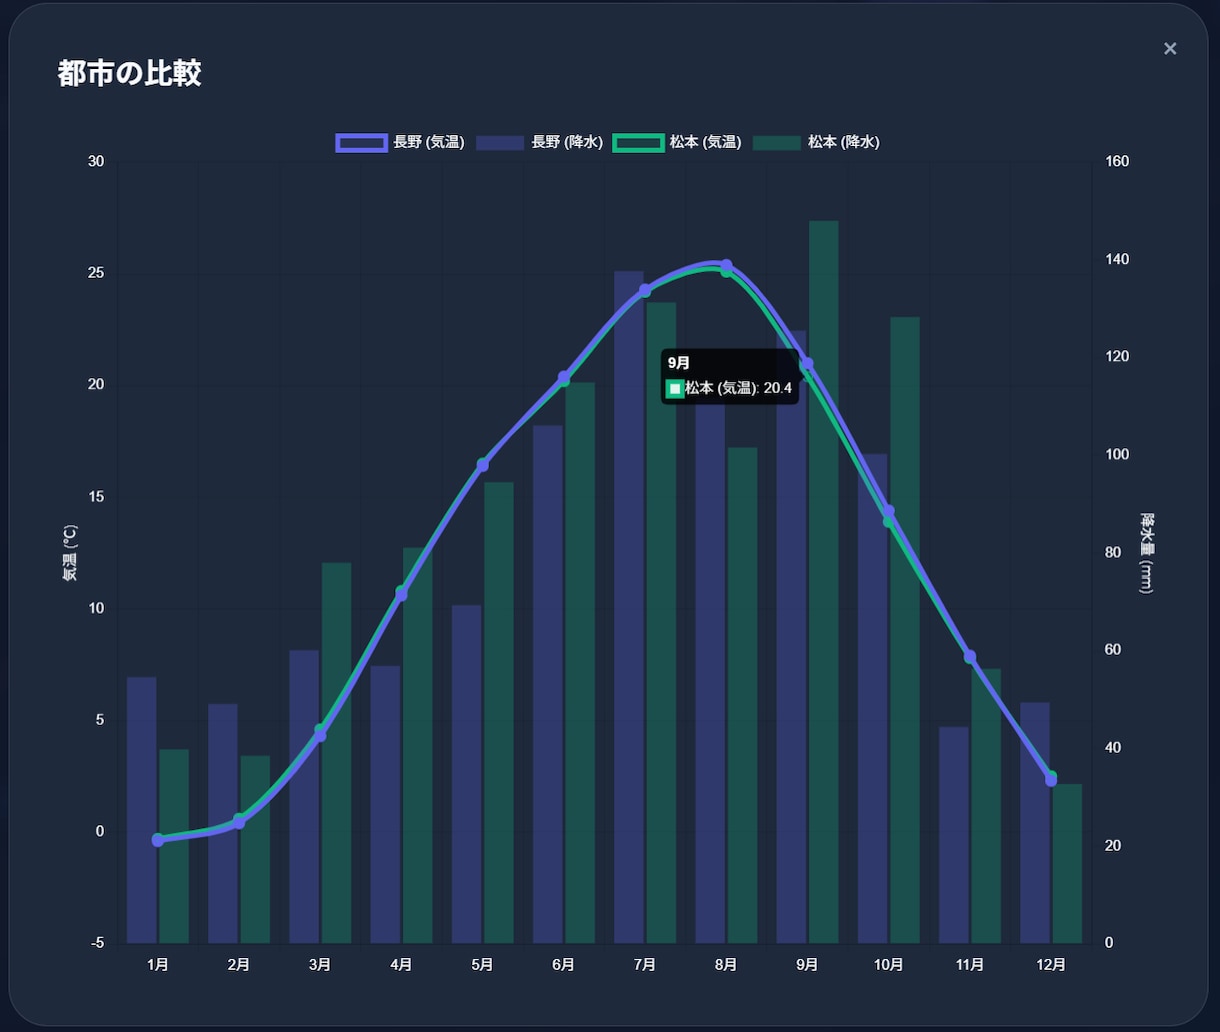This screenshot has width=1220, height=1032.
Task: Toggle the 長野 (気温) legend label
Action: pos(429,142)
